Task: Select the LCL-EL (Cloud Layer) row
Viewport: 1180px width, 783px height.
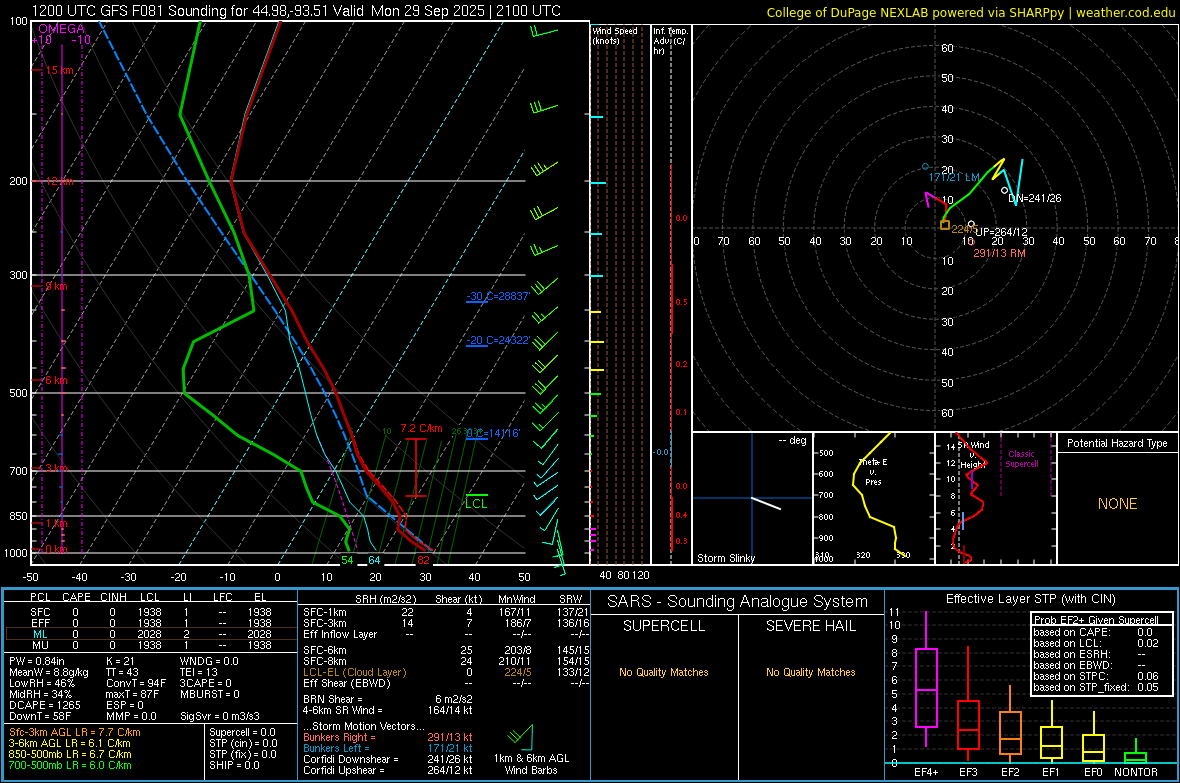Action: (446, 672)
